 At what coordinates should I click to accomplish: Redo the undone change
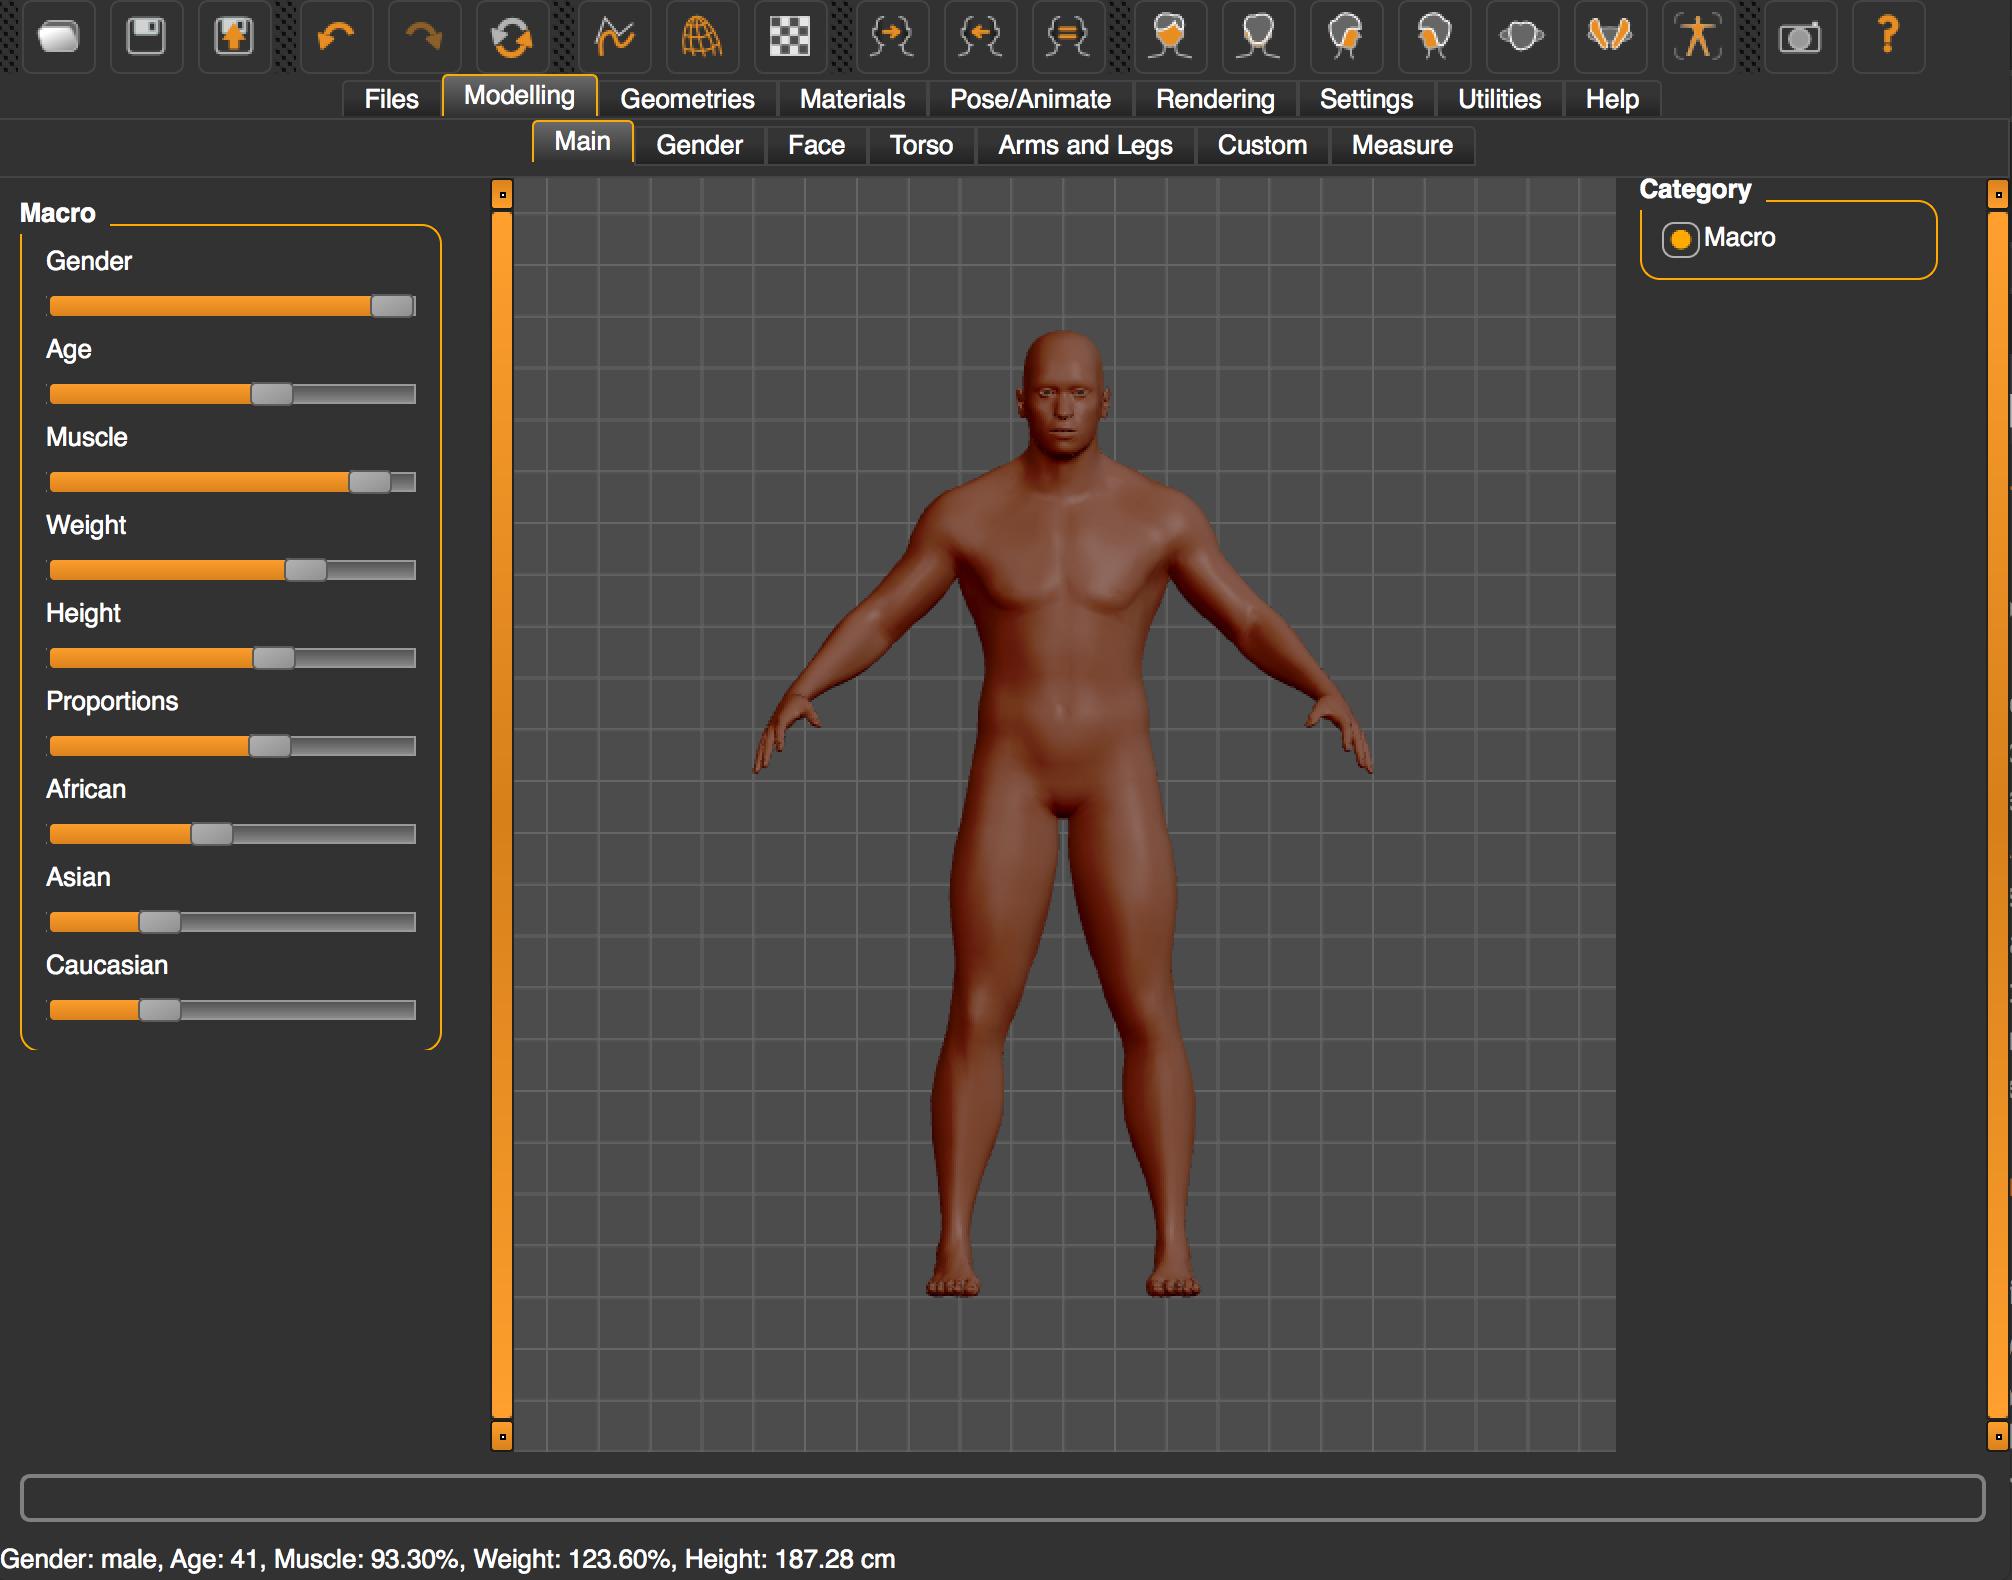[x=423, y=38]
